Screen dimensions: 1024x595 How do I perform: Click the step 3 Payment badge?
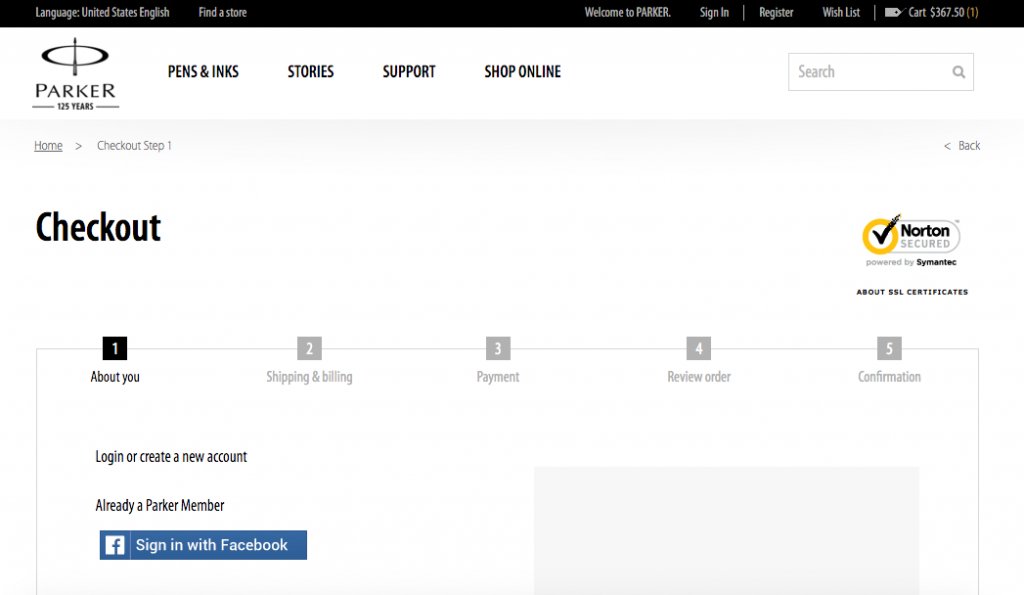498,348
